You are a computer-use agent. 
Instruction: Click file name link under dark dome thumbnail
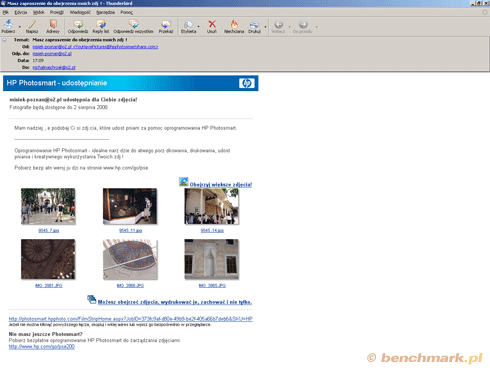pos(49,285)
